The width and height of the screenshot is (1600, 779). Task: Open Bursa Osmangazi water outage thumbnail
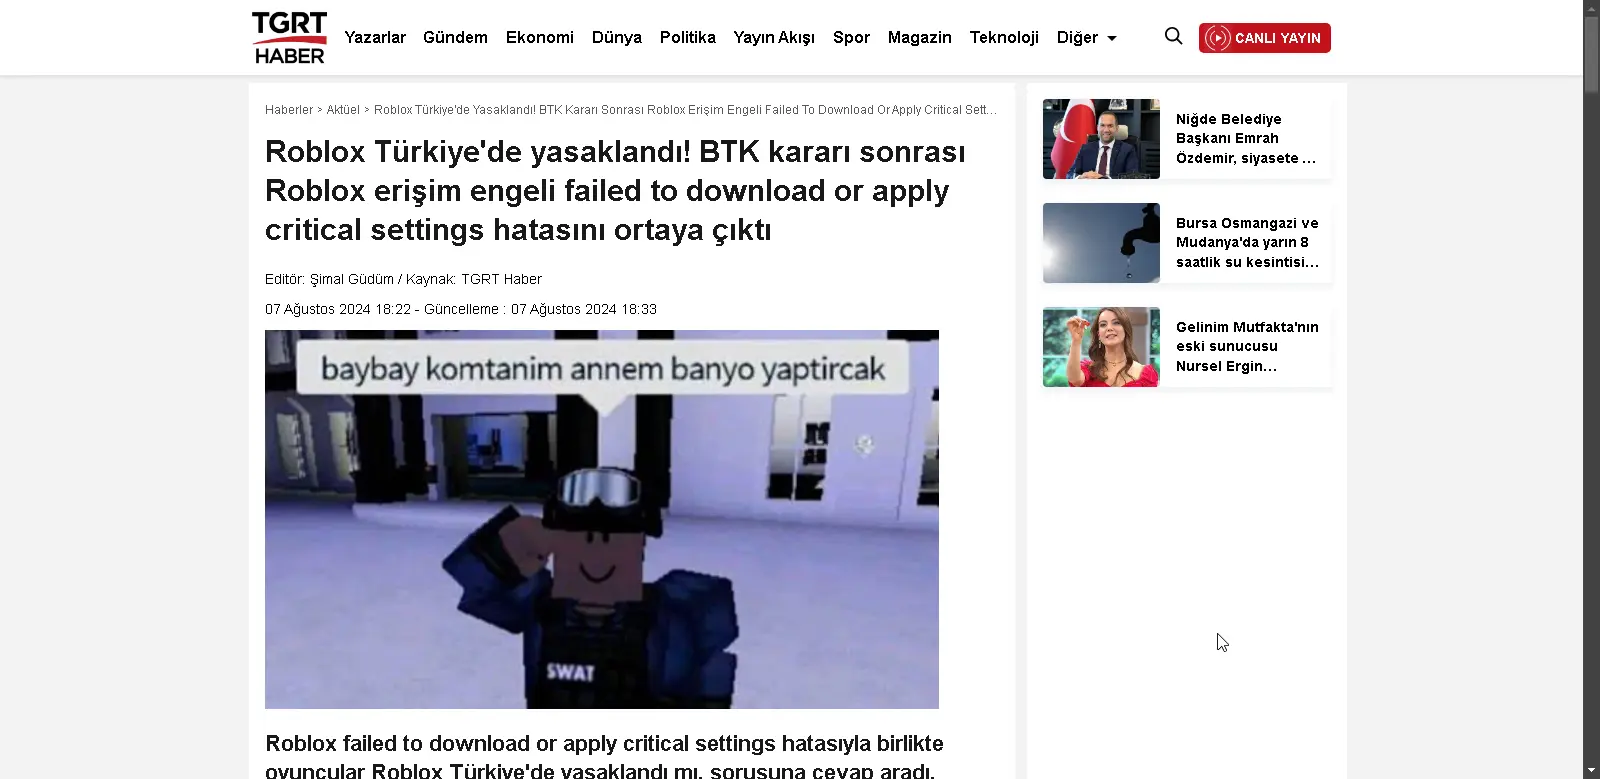tap(1101, 243)
